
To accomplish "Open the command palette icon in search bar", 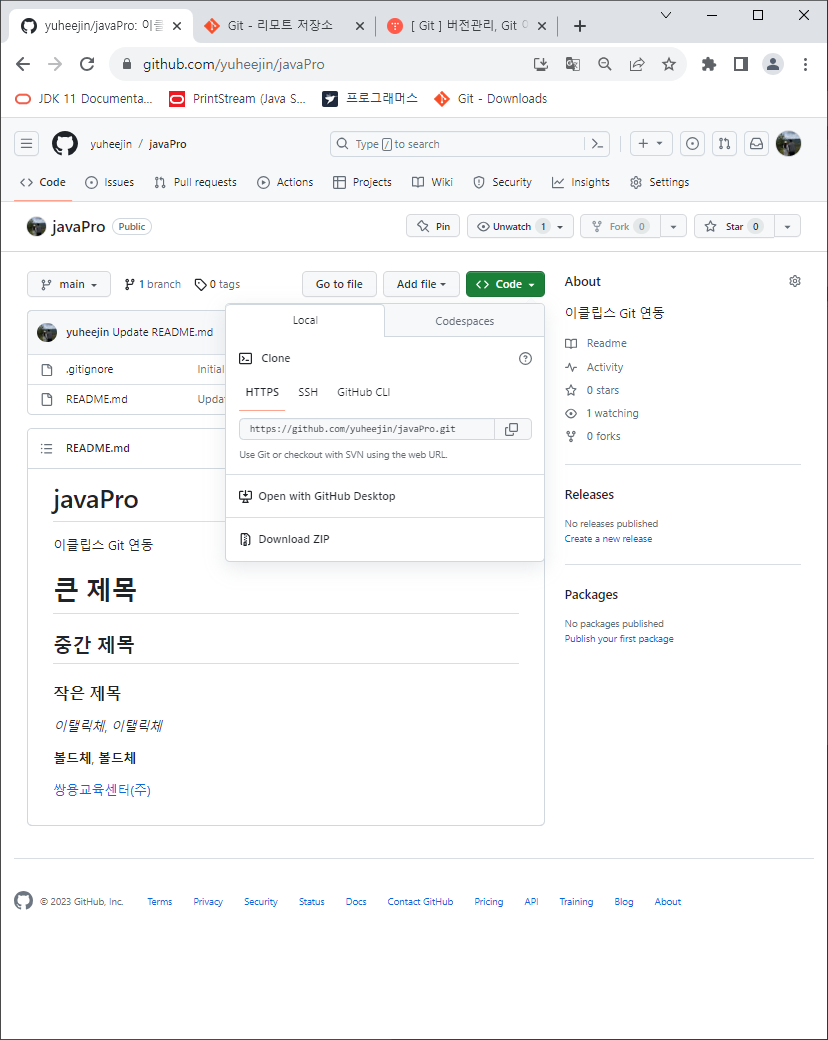I will pos(597,144).
